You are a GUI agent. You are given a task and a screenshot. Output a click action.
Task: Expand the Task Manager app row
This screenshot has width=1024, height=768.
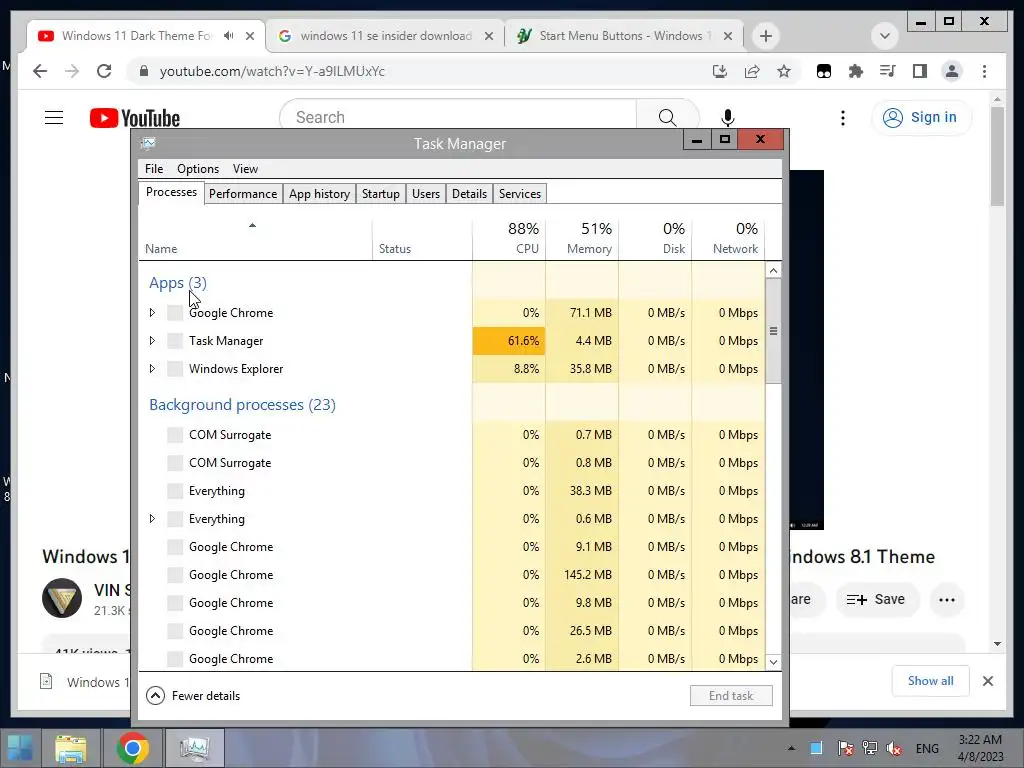pos(152,341)
